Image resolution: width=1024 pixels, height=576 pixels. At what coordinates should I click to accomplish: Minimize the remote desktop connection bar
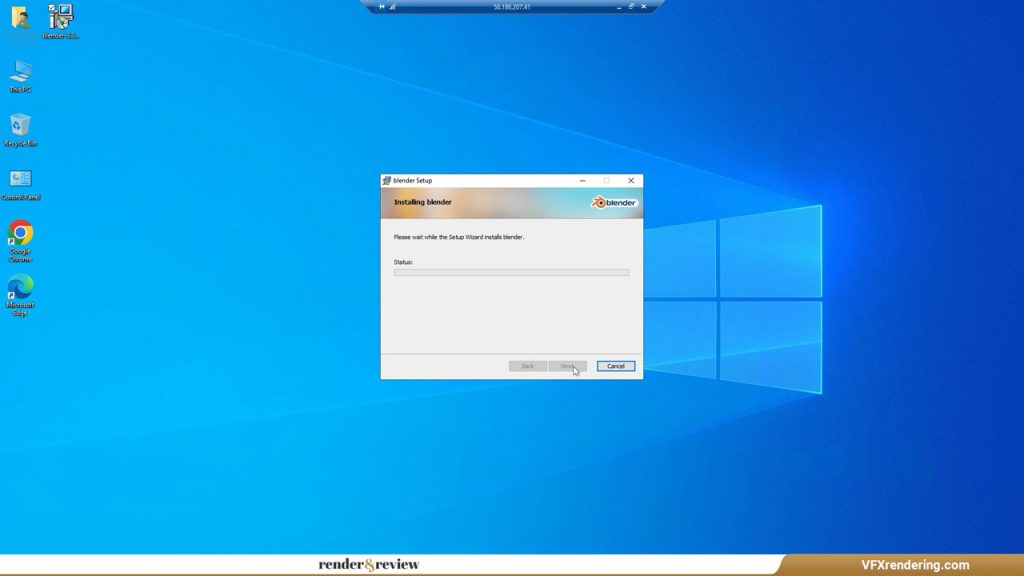pos(618,7)
